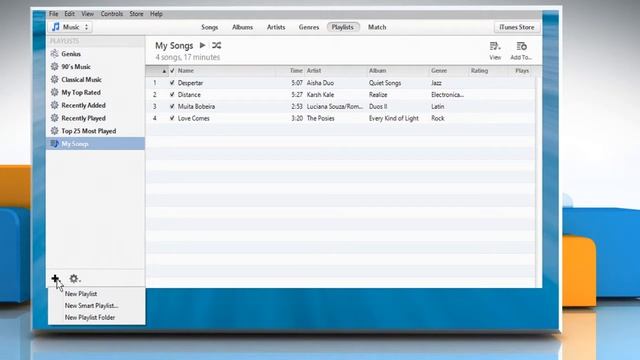Switch to the Match tab
Screen dimensions: 640x360
click(377, 27)
